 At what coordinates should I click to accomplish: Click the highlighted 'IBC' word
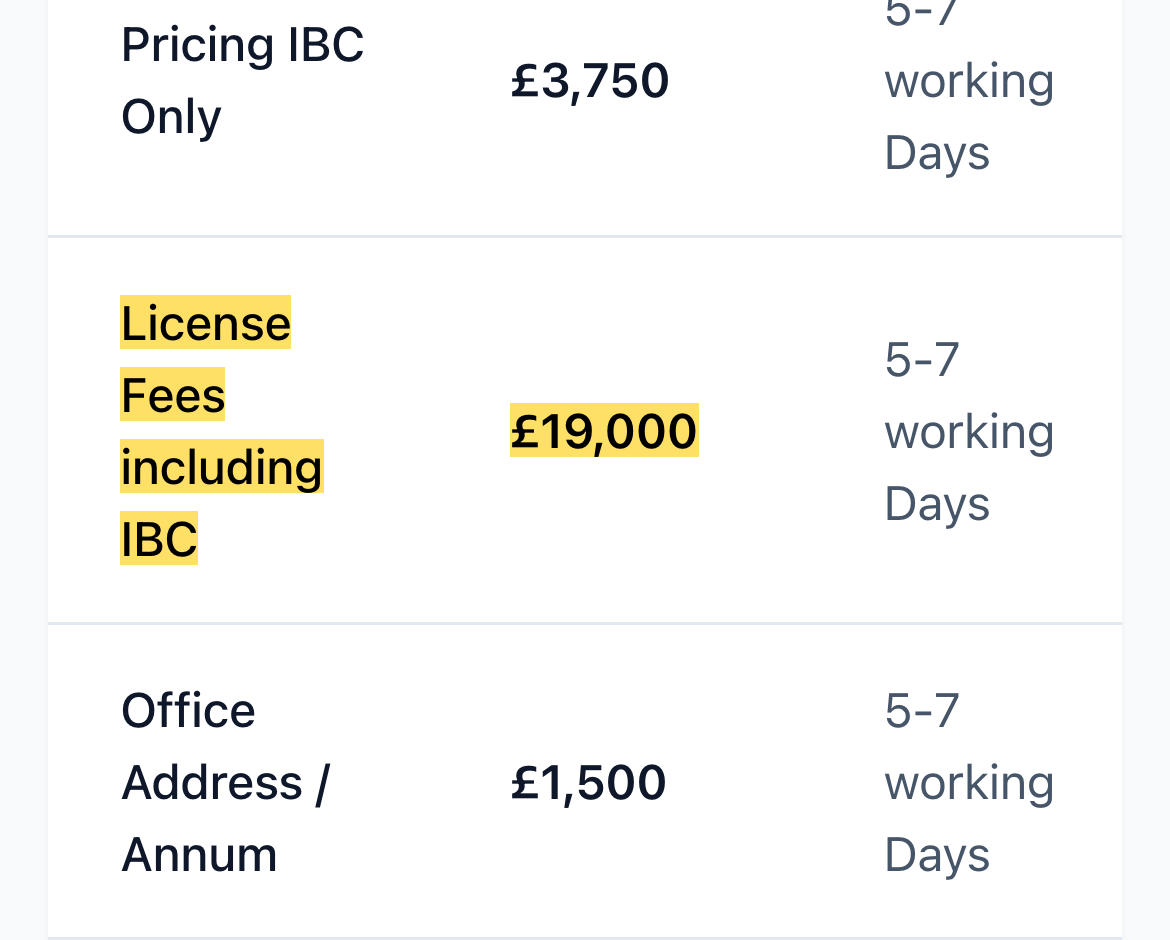tap(159, 538)
